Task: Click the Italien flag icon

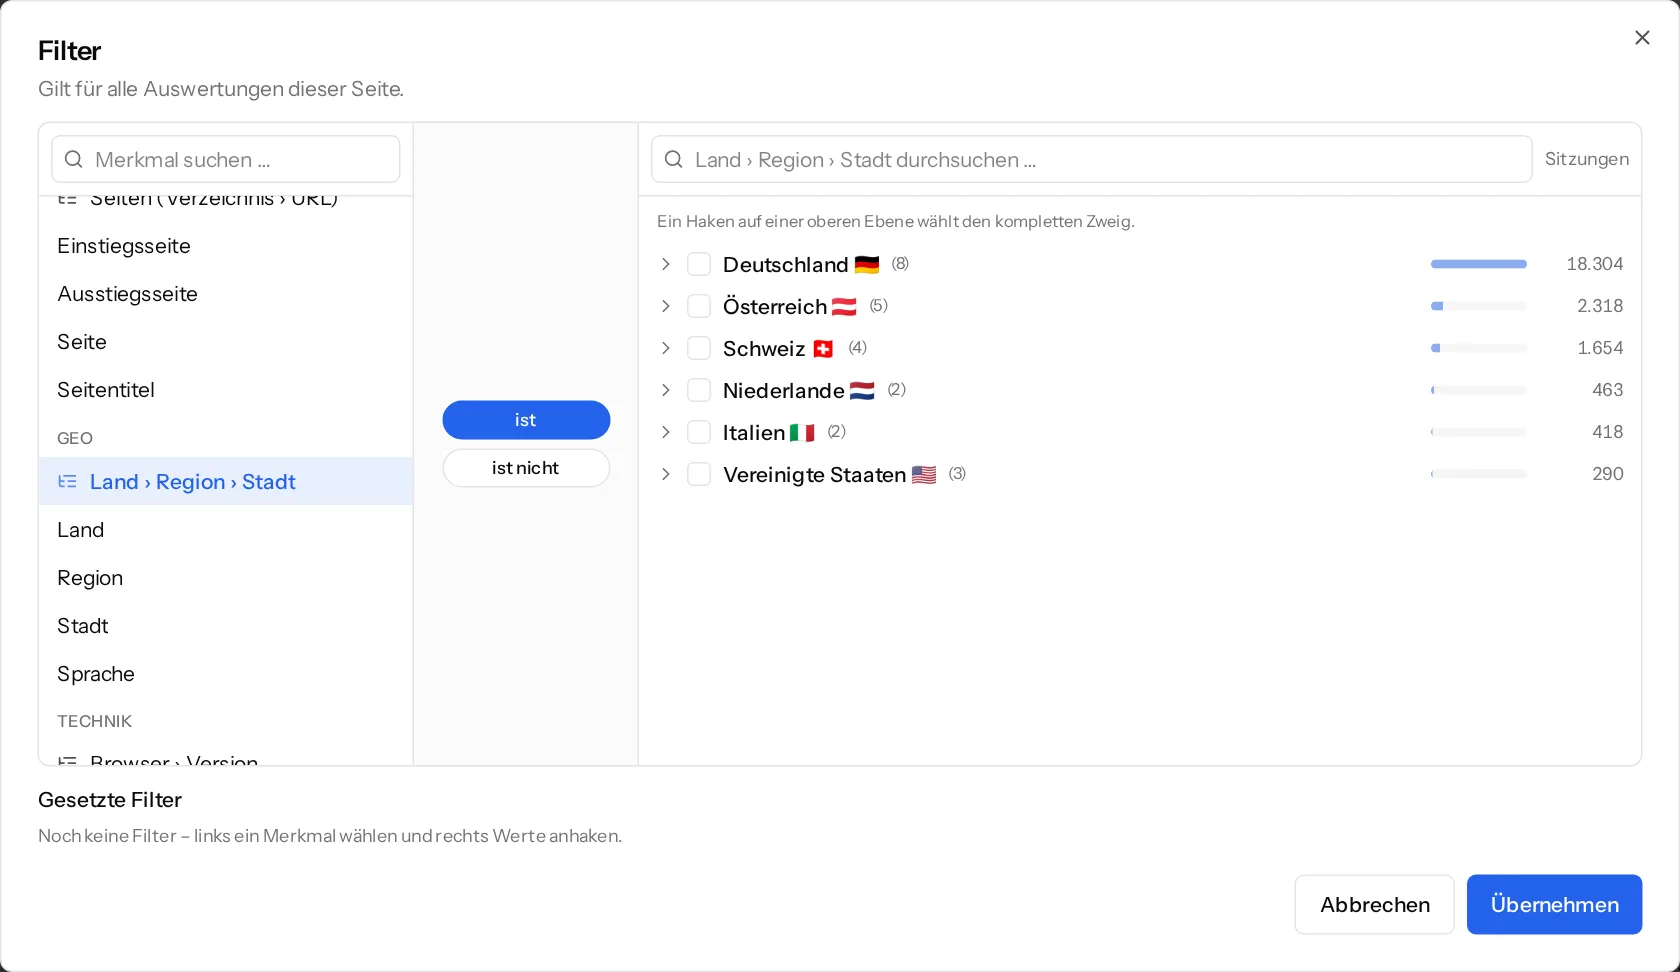Action: 802,433
